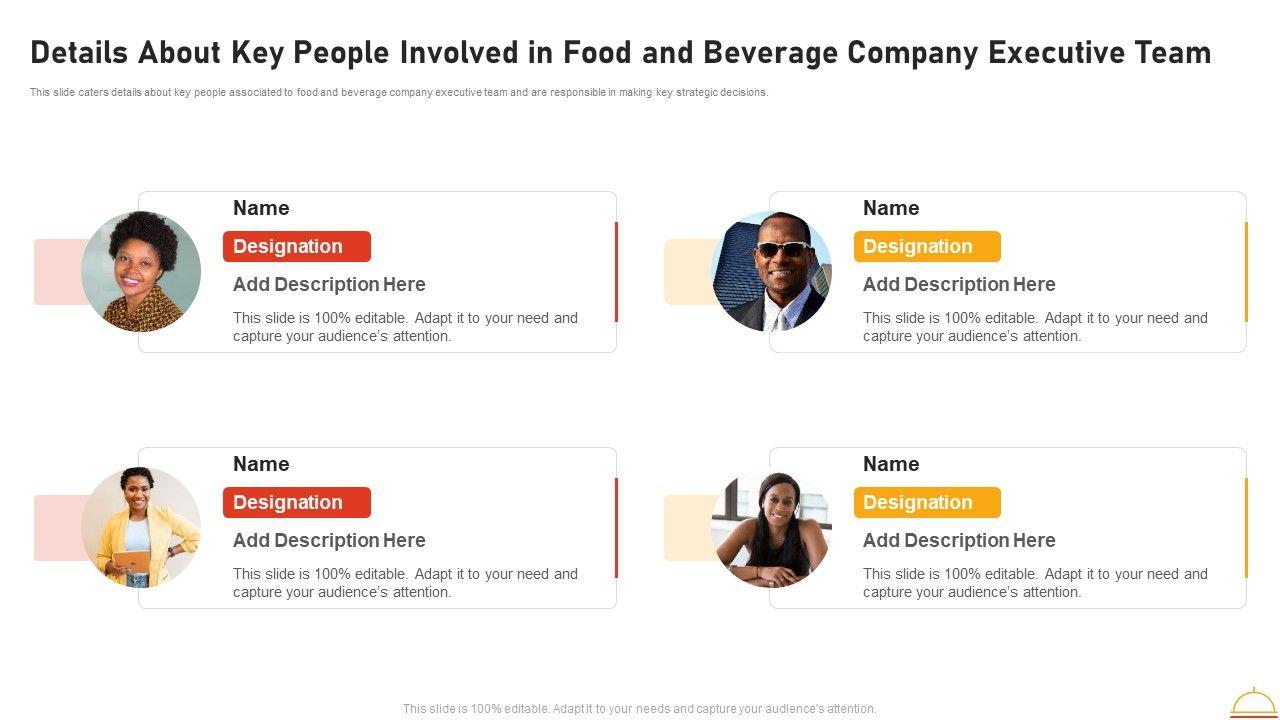Click the Name heading in the top-left card
Image resolution: width=1280 pixels, height=720 pixels.
coord(261,208)
